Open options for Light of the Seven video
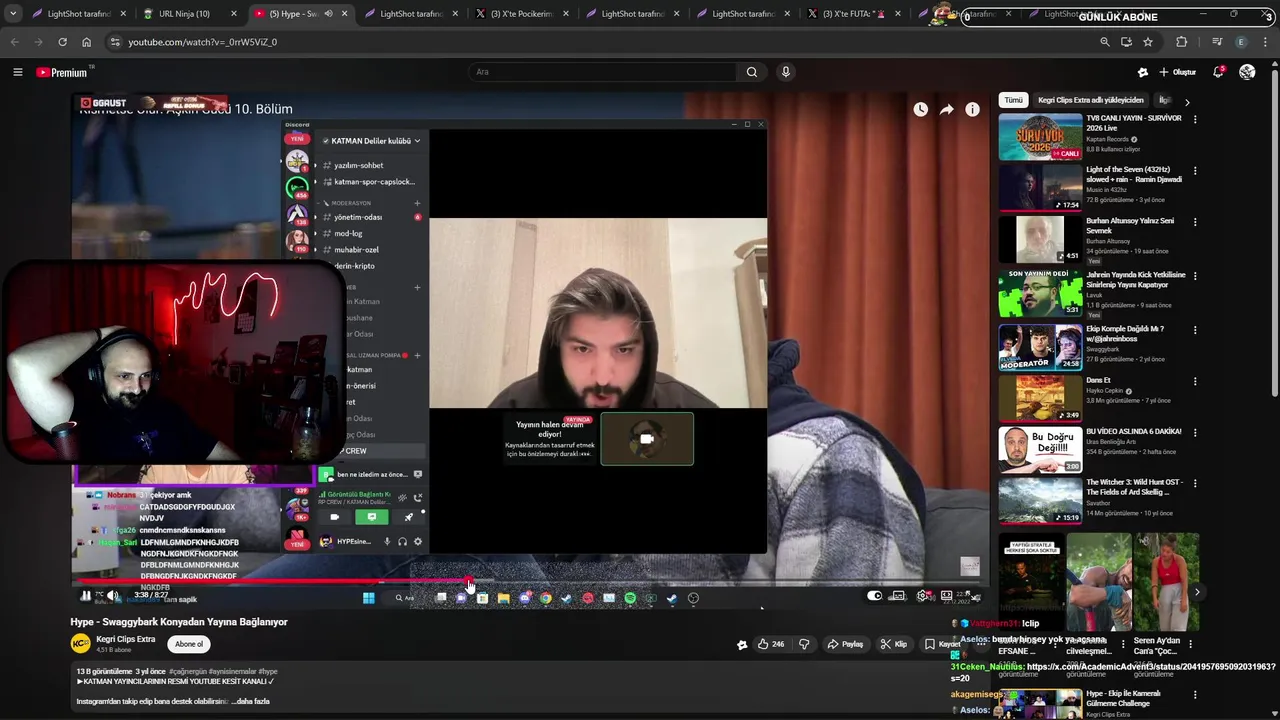The width and height of the screenshot is (1280, 720). [1194, 171]
